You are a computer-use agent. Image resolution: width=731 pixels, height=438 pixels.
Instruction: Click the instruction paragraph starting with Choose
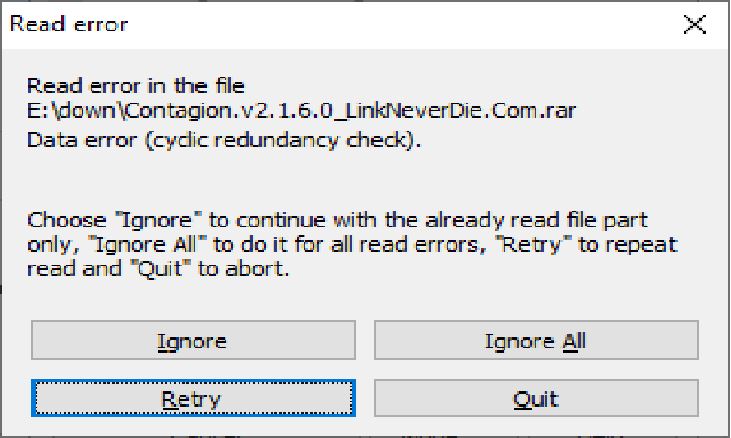tap(350, 244)
